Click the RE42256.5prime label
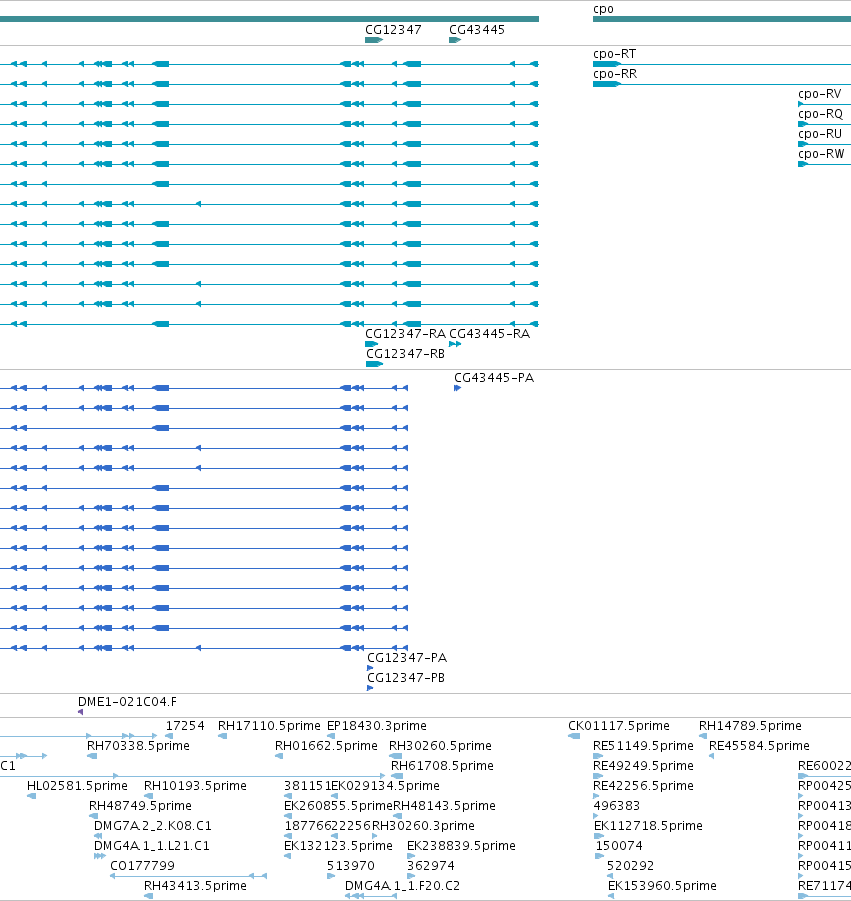The width and height of the screenshot is (851, 901). point(643,786)
